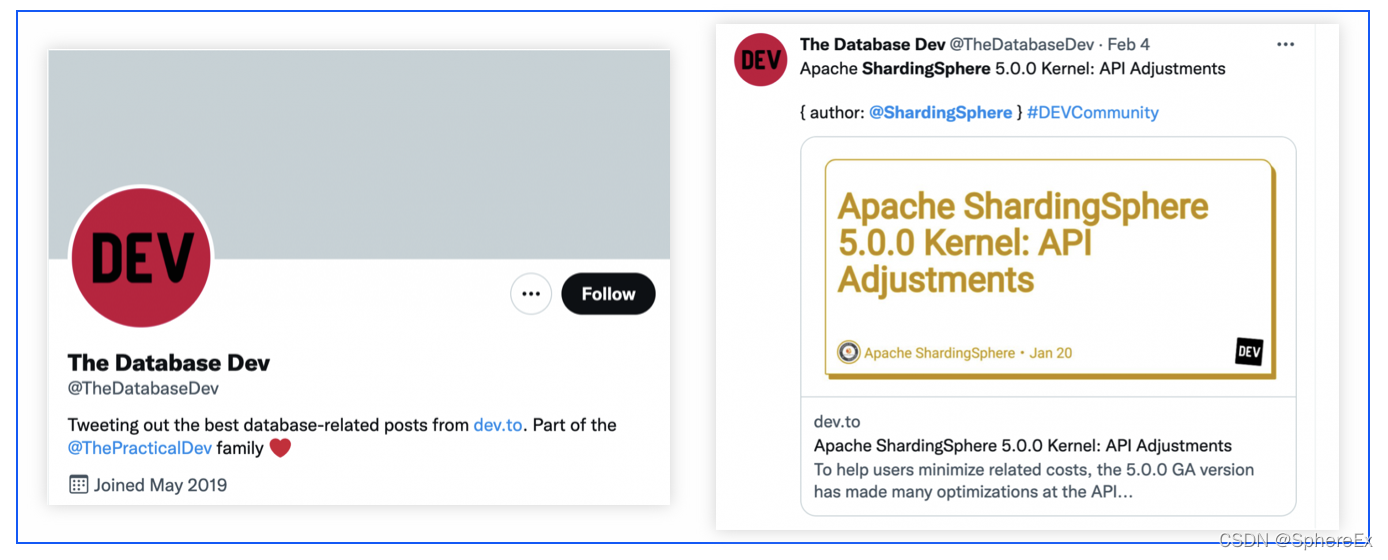This screenshot has width=1388, height=560.
Task: Click the gray profile banner image
Action: pos(359,155)
